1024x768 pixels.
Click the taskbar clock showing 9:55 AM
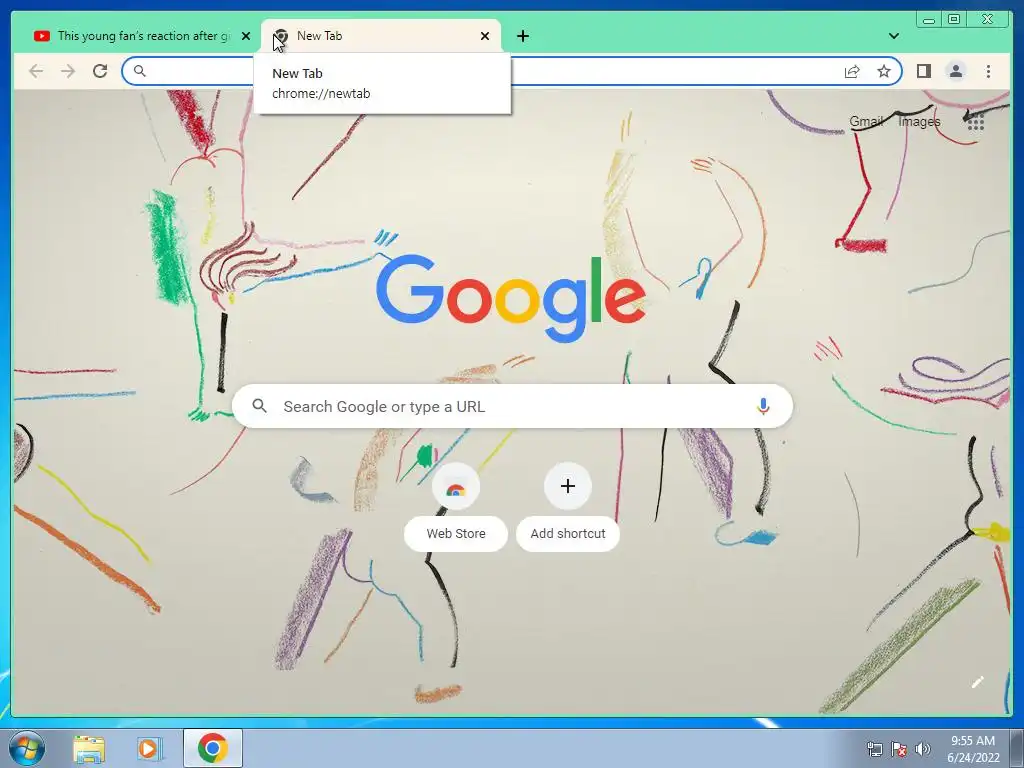973,749
